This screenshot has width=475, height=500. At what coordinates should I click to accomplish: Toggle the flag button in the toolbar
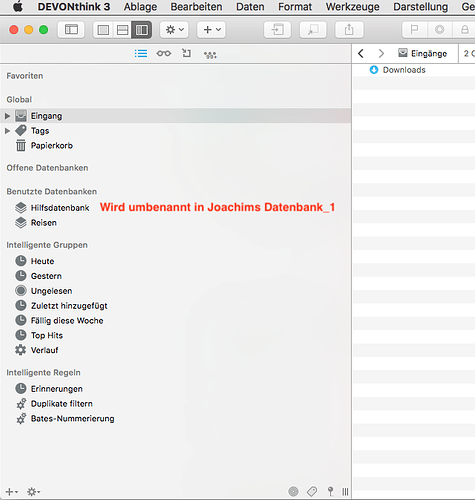click(x=414, y=30)
